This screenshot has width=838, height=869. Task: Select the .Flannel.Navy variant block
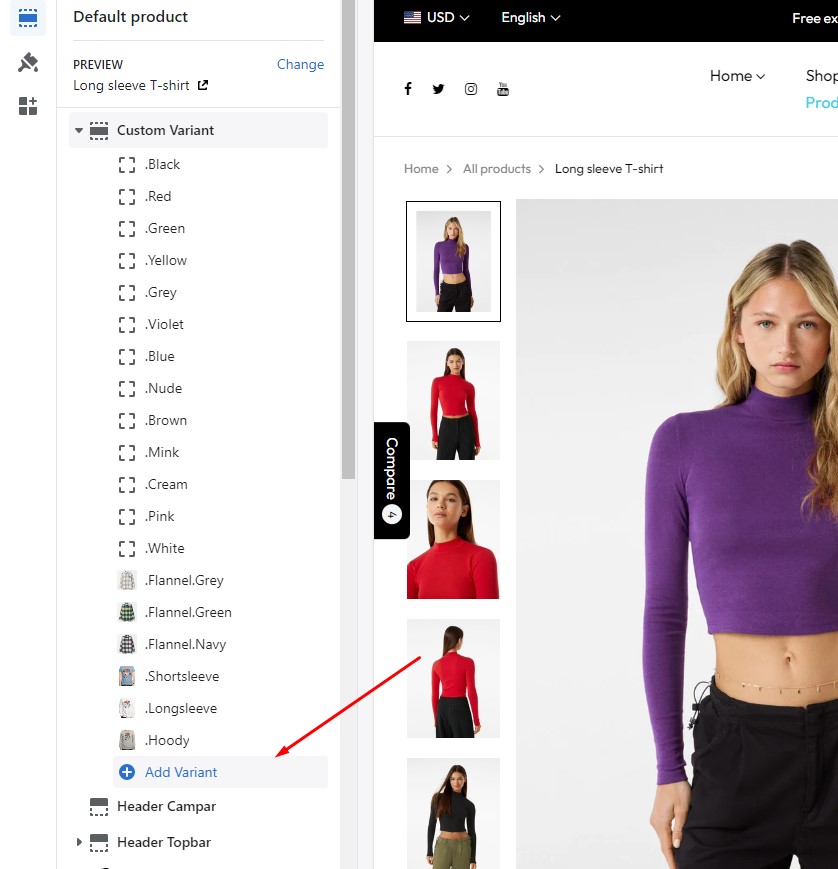pyautogui.click(x=185, y=644)
